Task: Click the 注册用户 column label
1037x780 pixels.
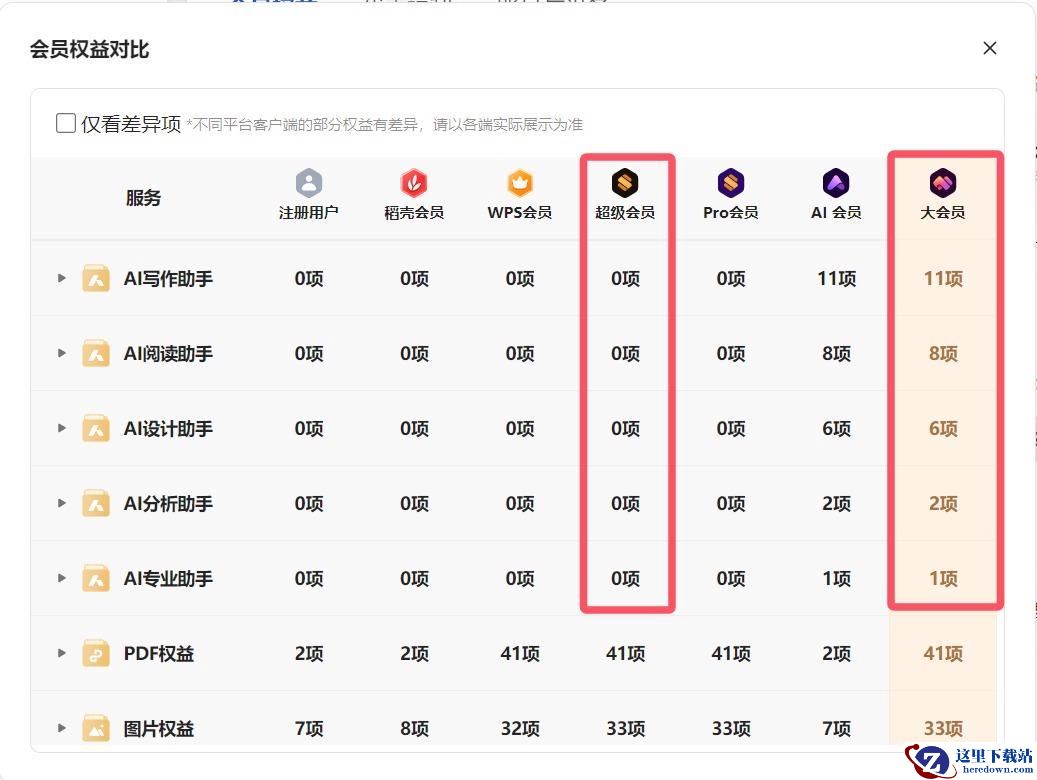Action: [x=309, y=212]
